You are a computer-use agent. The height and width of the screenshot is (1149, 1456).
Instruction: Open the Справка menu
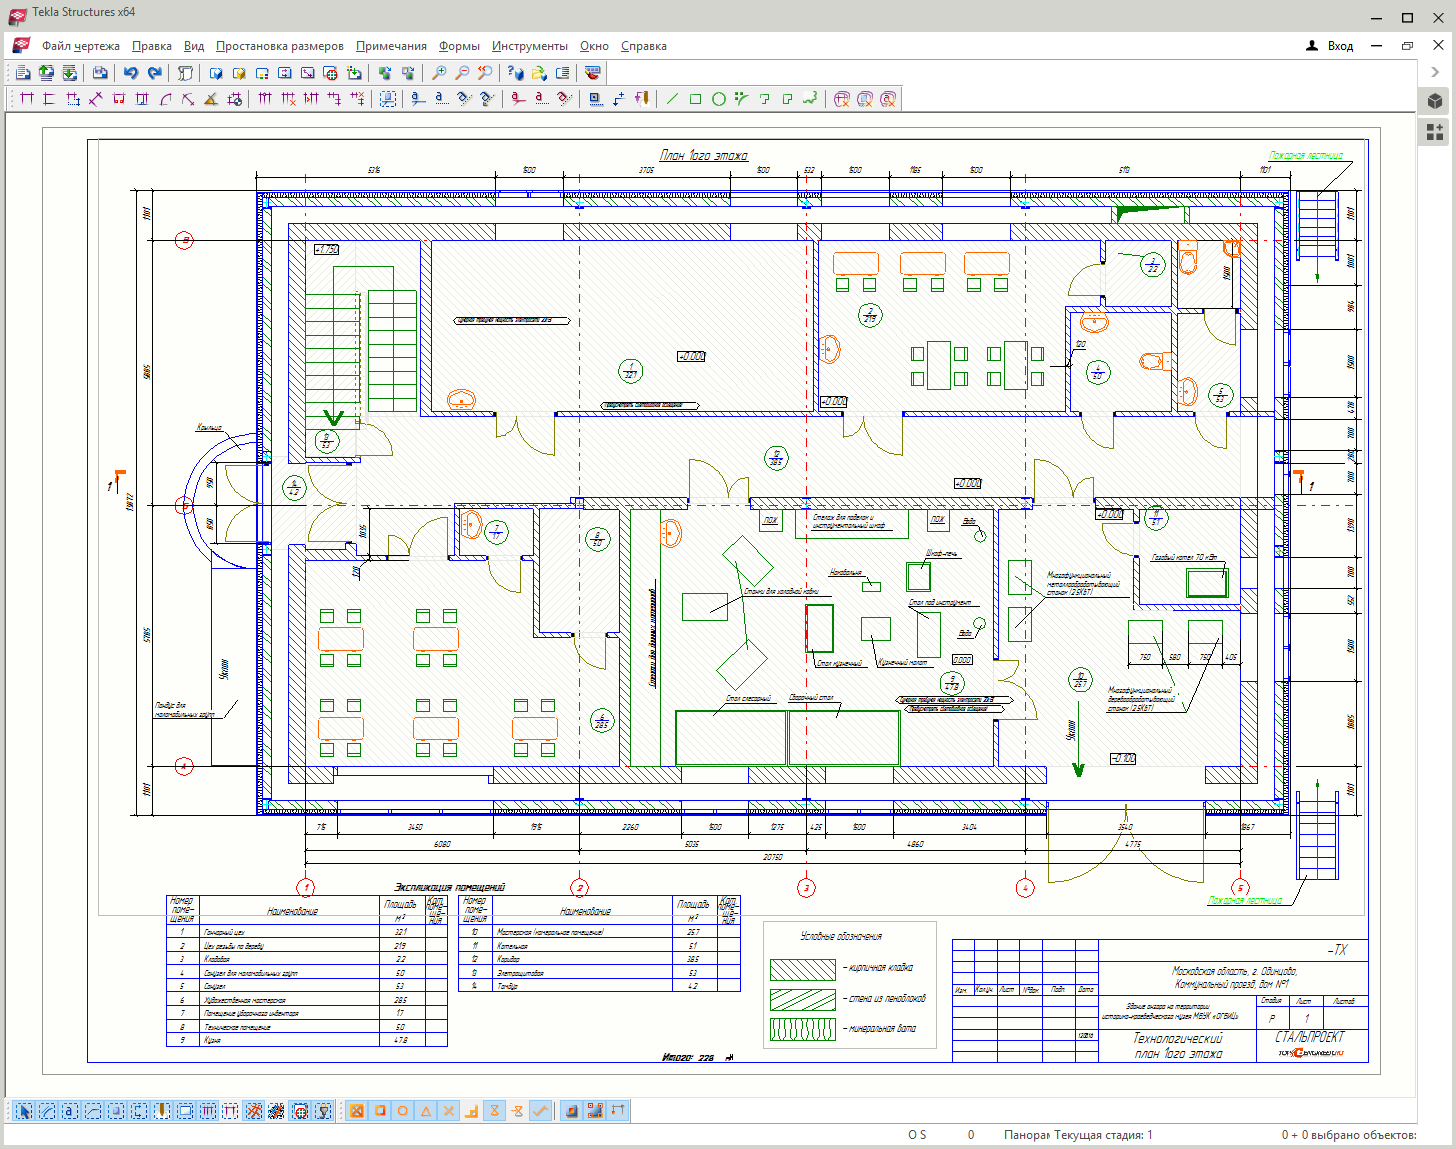pyautogui.click(x=643, y=46)
